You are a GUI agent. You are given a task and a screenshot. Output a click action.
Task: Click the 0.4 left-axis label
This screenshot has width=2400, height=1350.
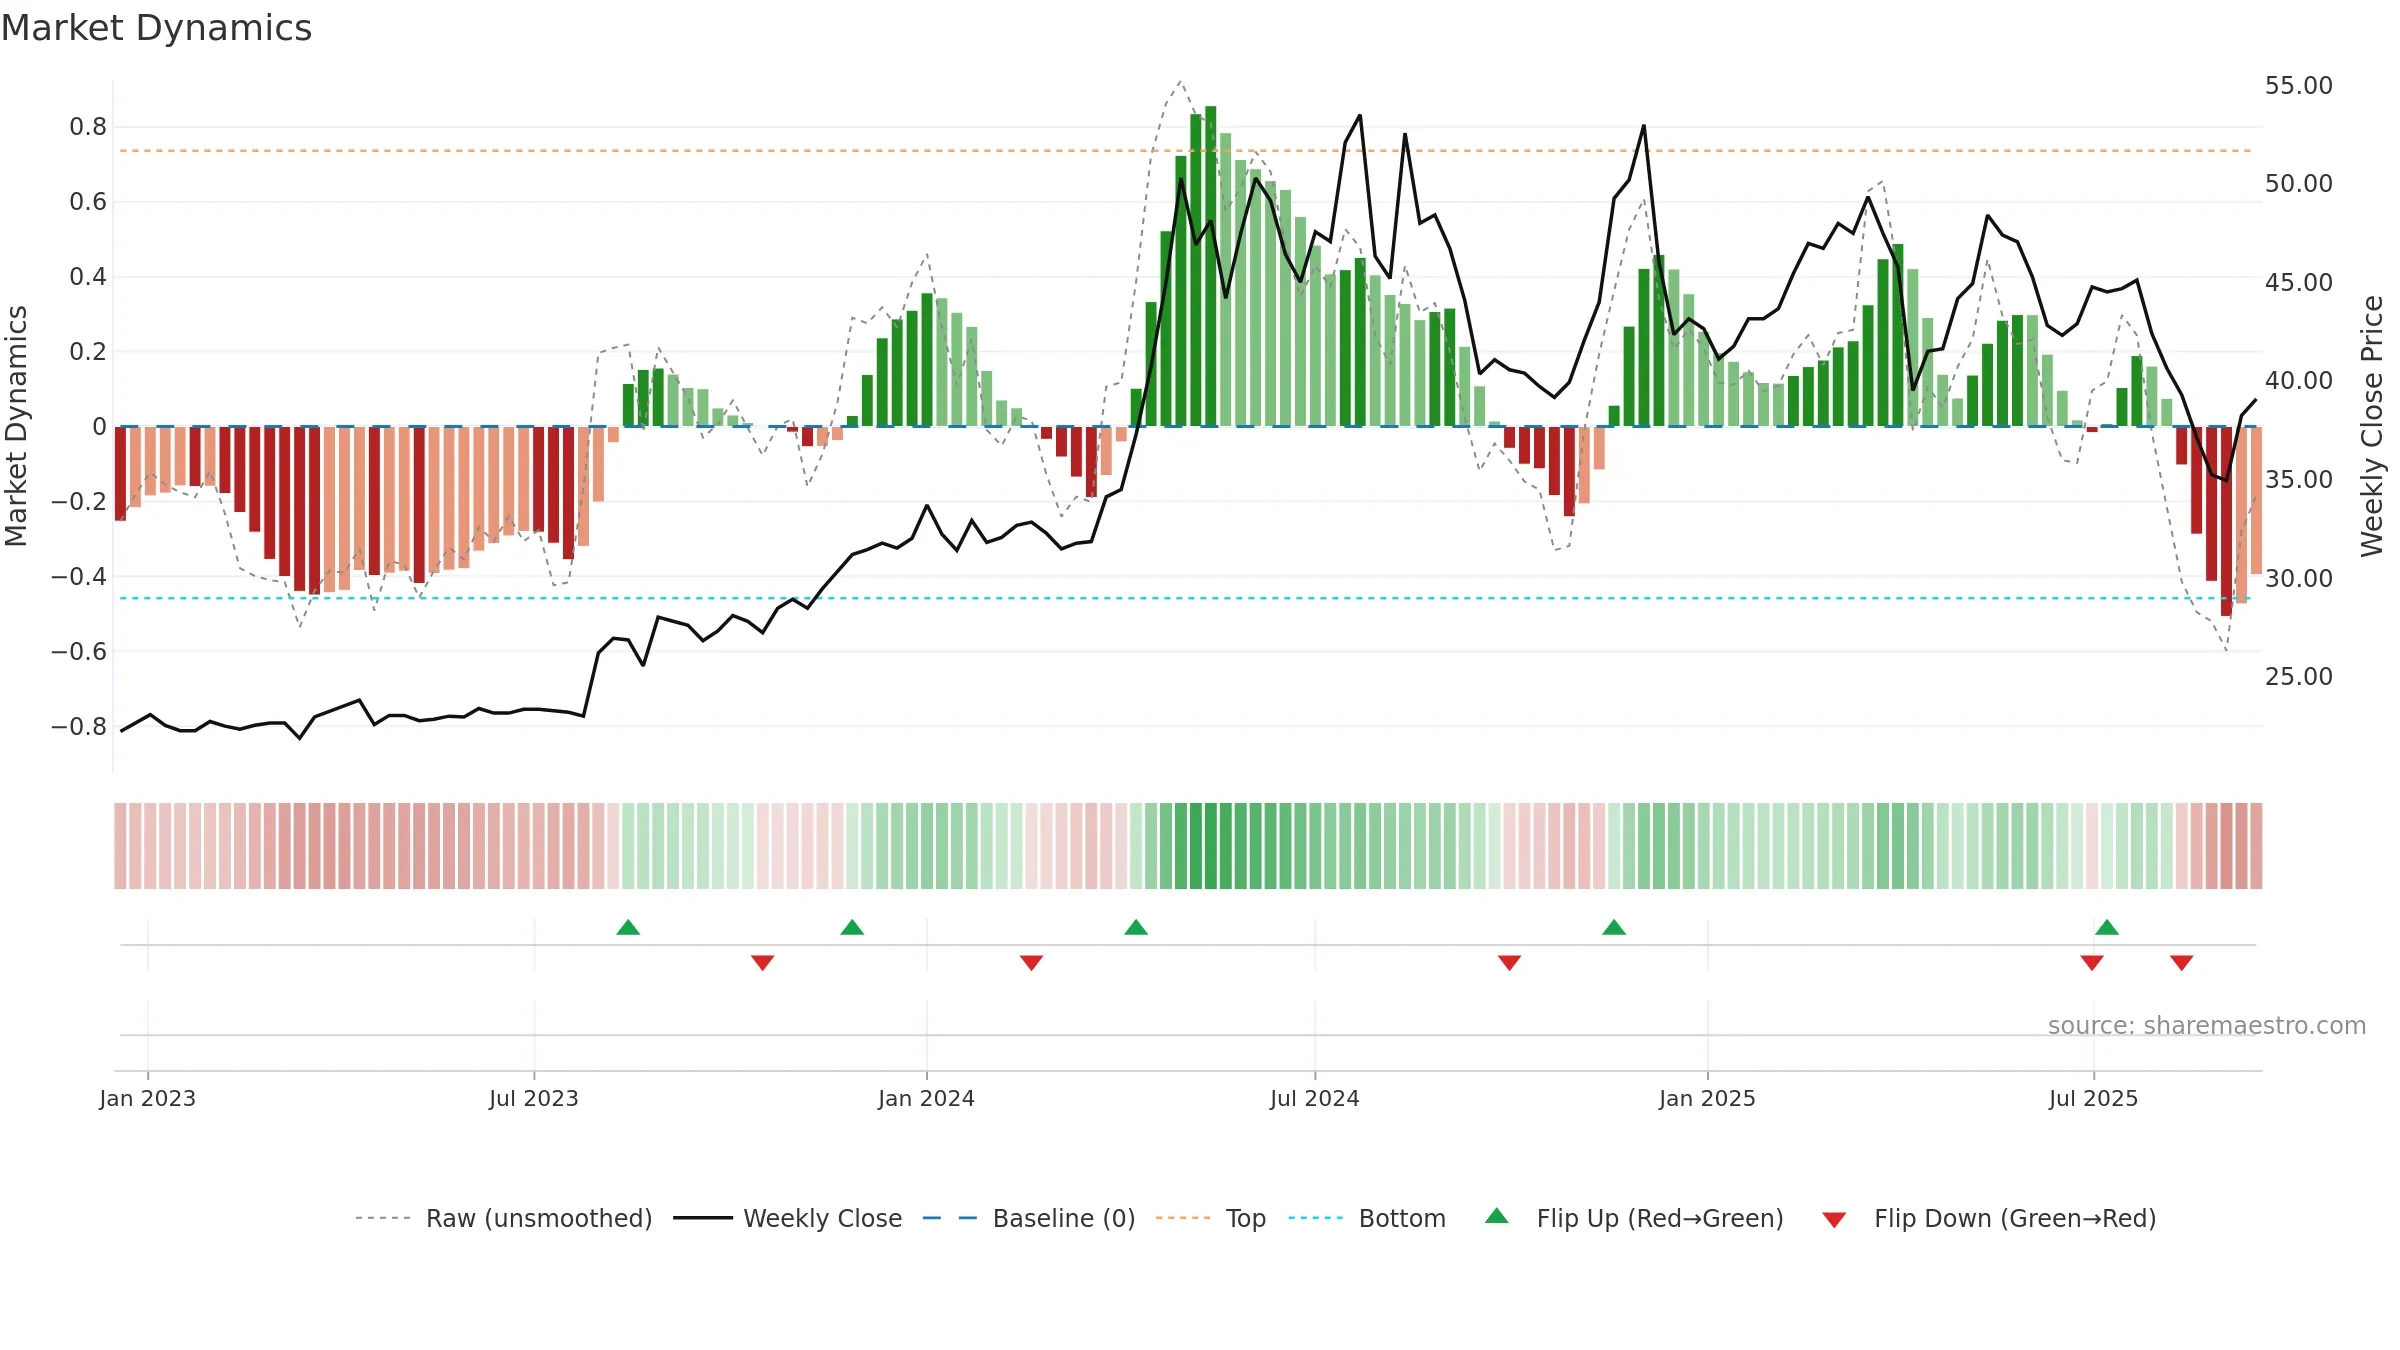[88, 277]
